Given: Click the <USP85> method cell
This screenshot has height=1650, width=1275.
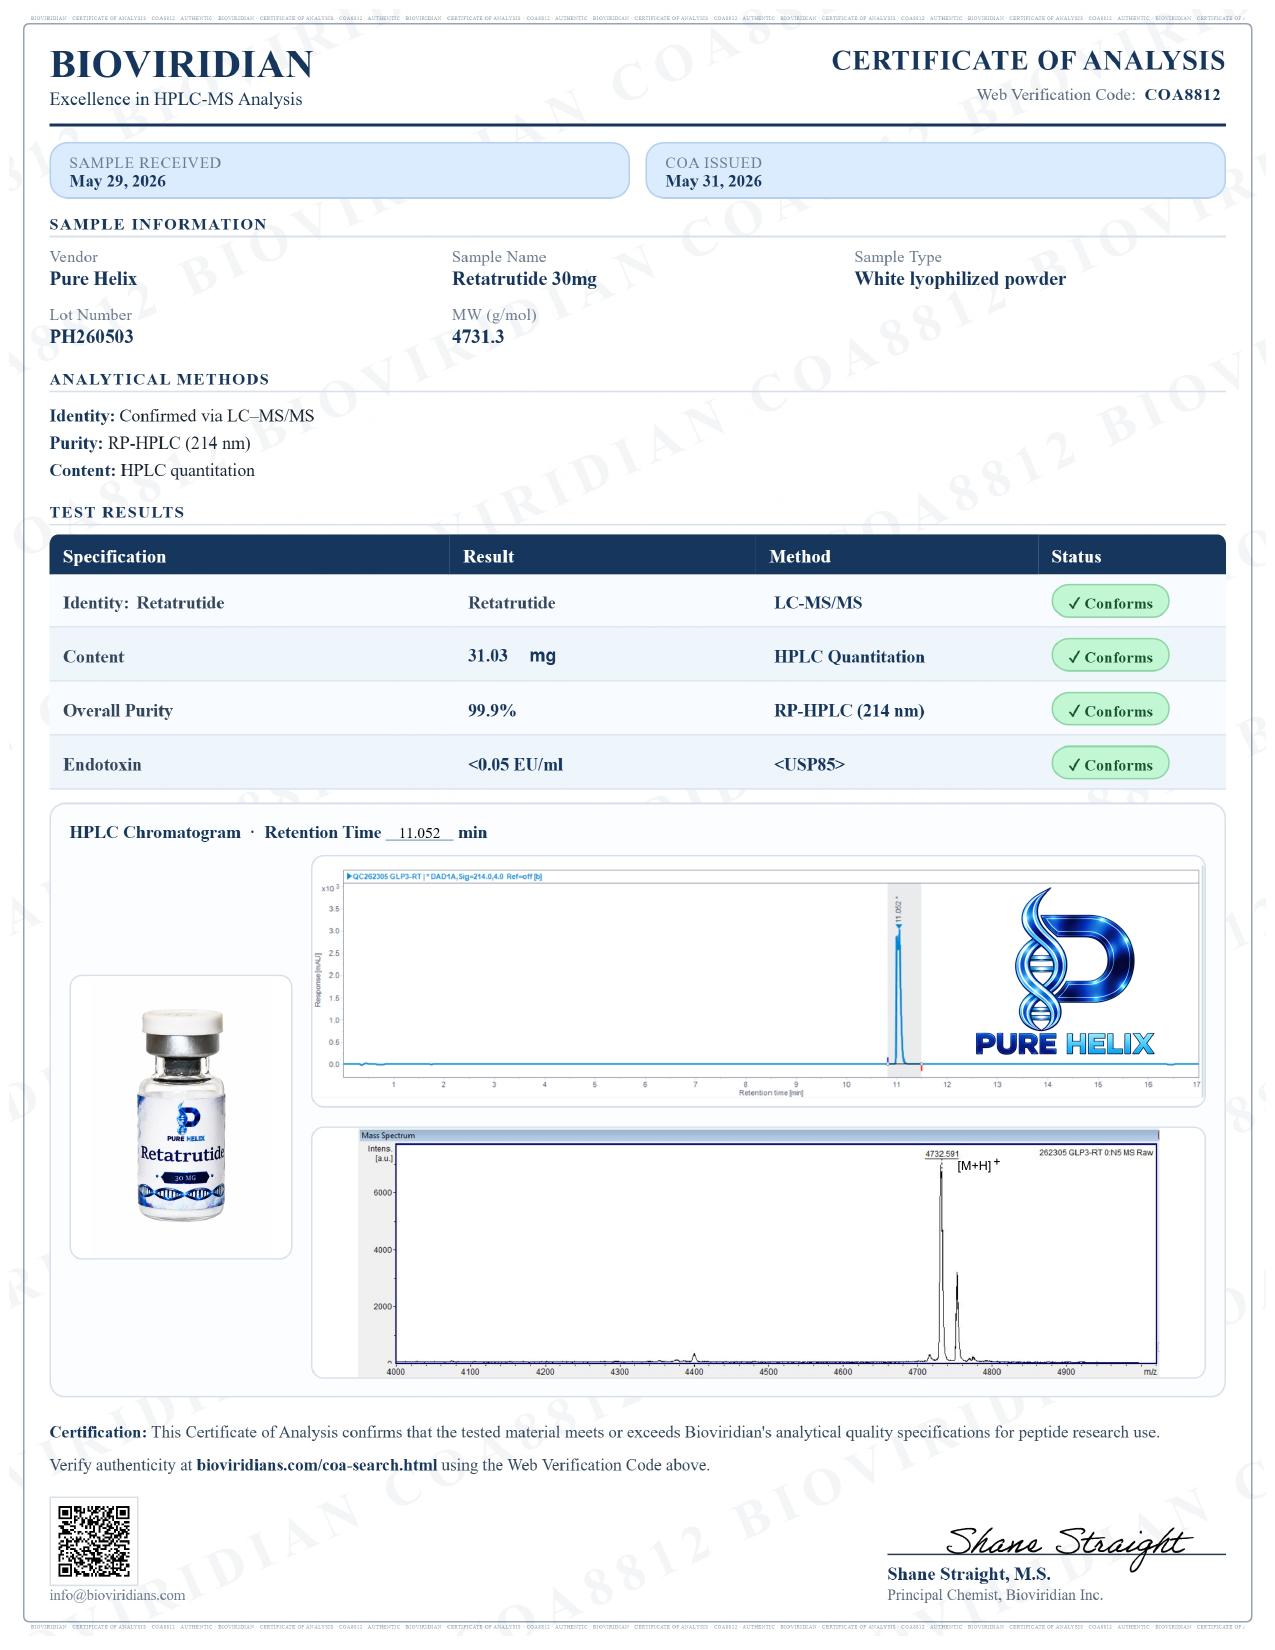Looking at the screenshot, I should (x=809, y=765).
